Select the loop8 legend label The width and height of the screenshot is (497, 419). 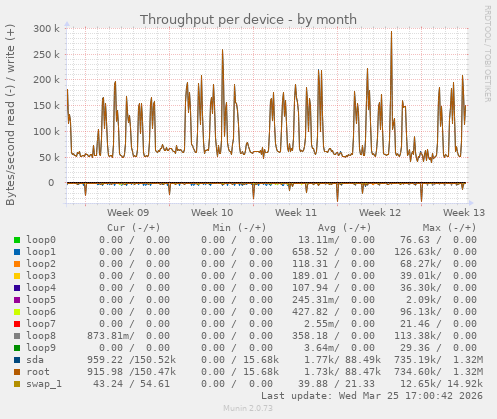tap(41, 336)
